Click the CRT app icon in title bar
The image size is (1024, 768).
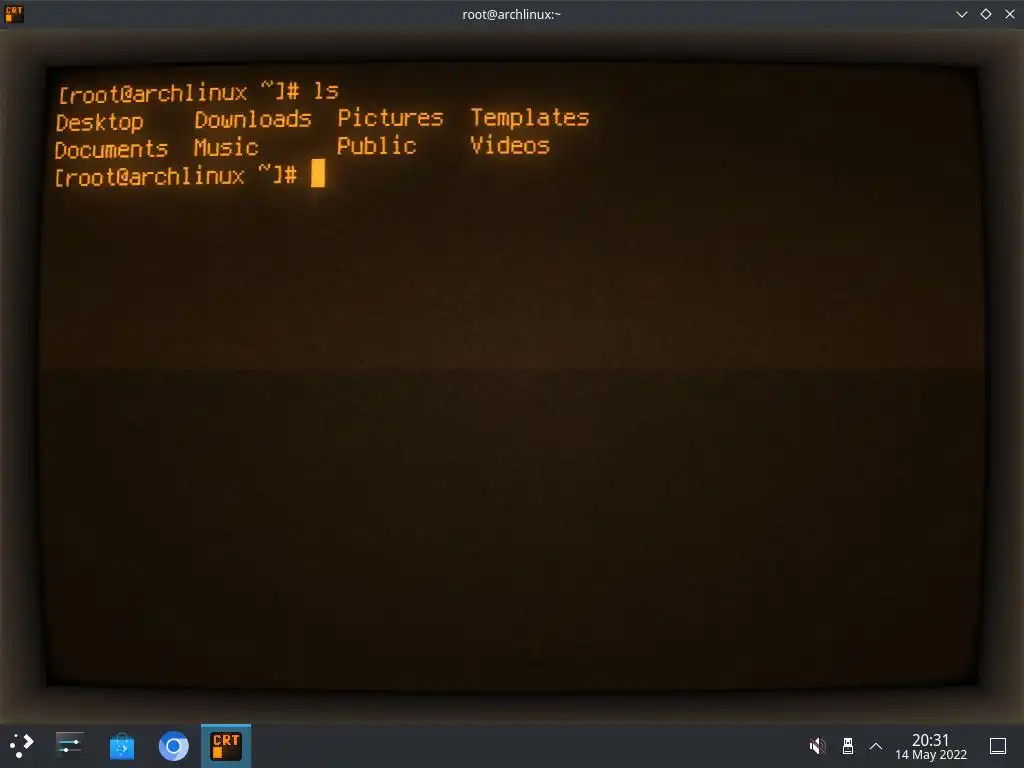click(x=14, y=14)
